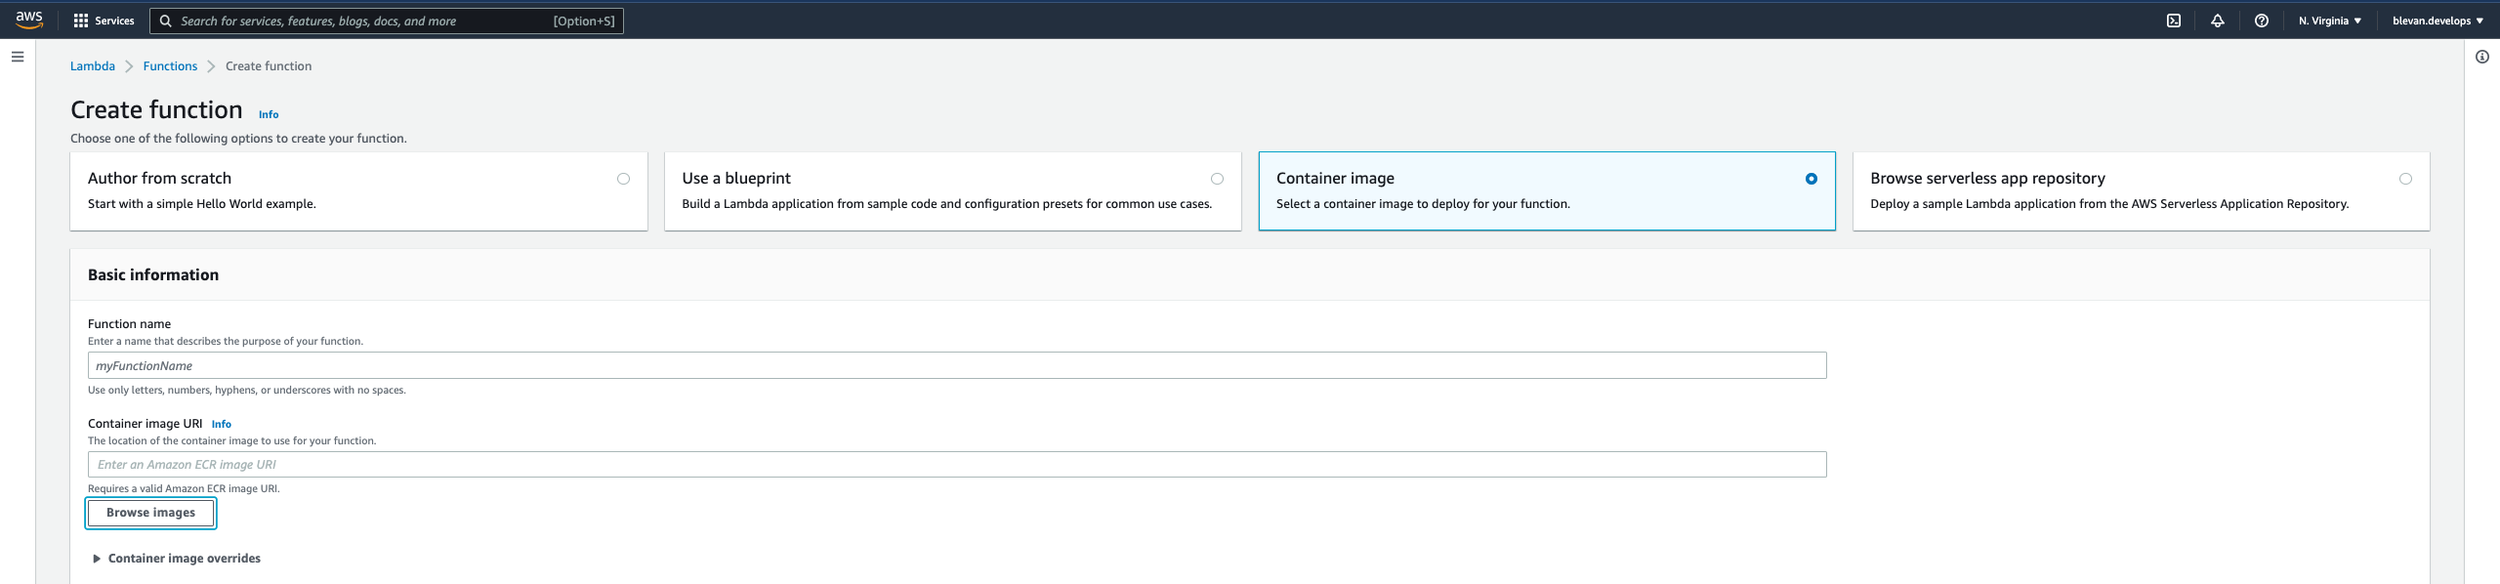
Task: Click the Basic information heading
Action: tap(153, 275)
